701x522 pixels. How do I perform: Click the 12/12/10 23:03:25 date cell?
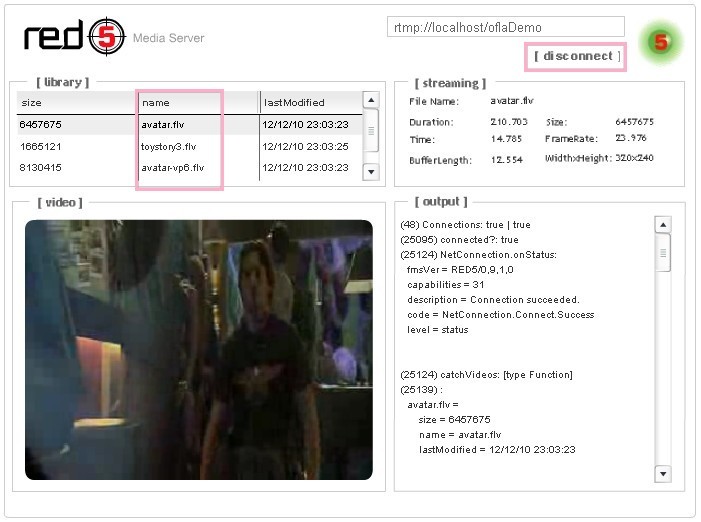(305, 147)
